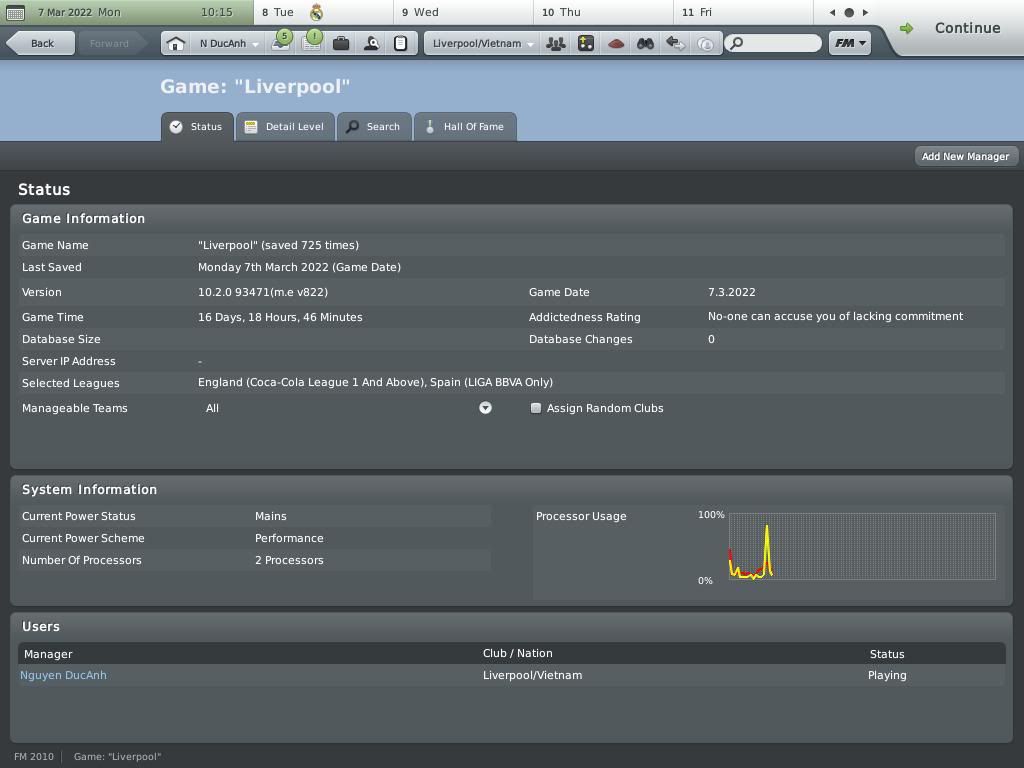Open the scouting binoculars icon

click(x=645, y=44)
